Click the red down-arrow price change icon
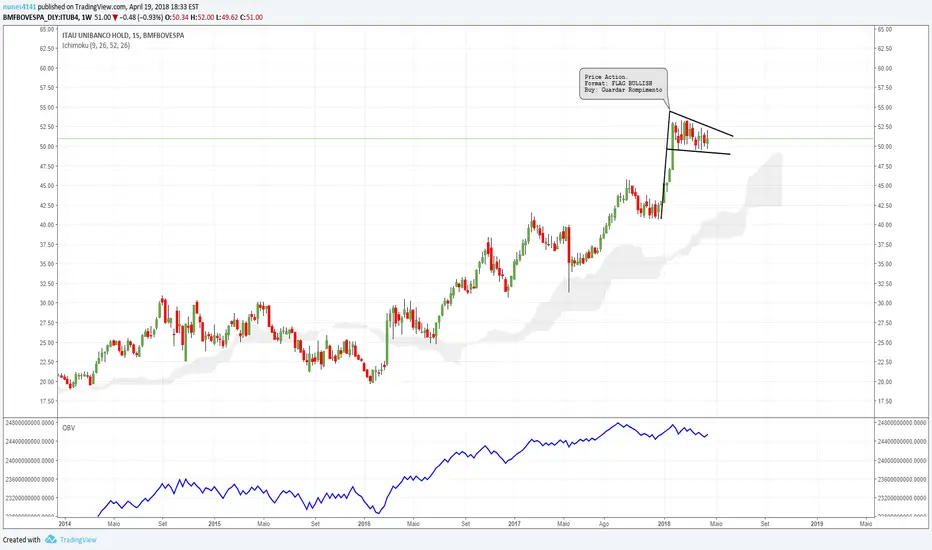Image resolution: width=932 pixels, height=550 pixels. pyautogui.click(x=115, y=18)
